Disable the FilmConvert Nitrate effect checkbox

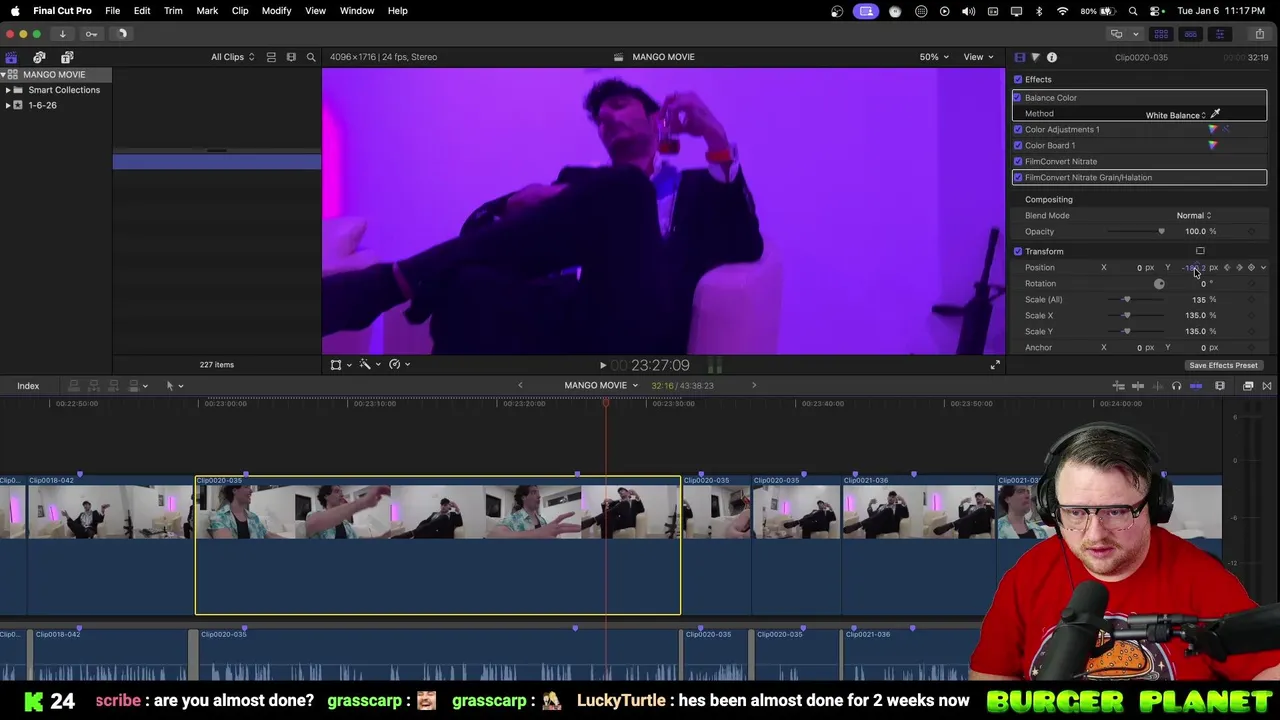1018,161
